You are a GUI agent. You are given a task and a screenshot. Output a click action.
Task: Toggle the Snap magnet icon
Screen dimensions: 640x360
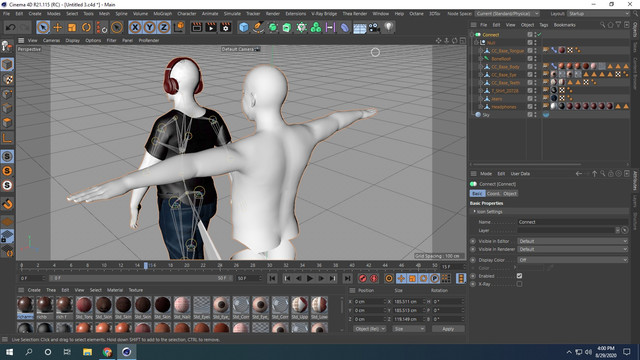click(7, 204)
